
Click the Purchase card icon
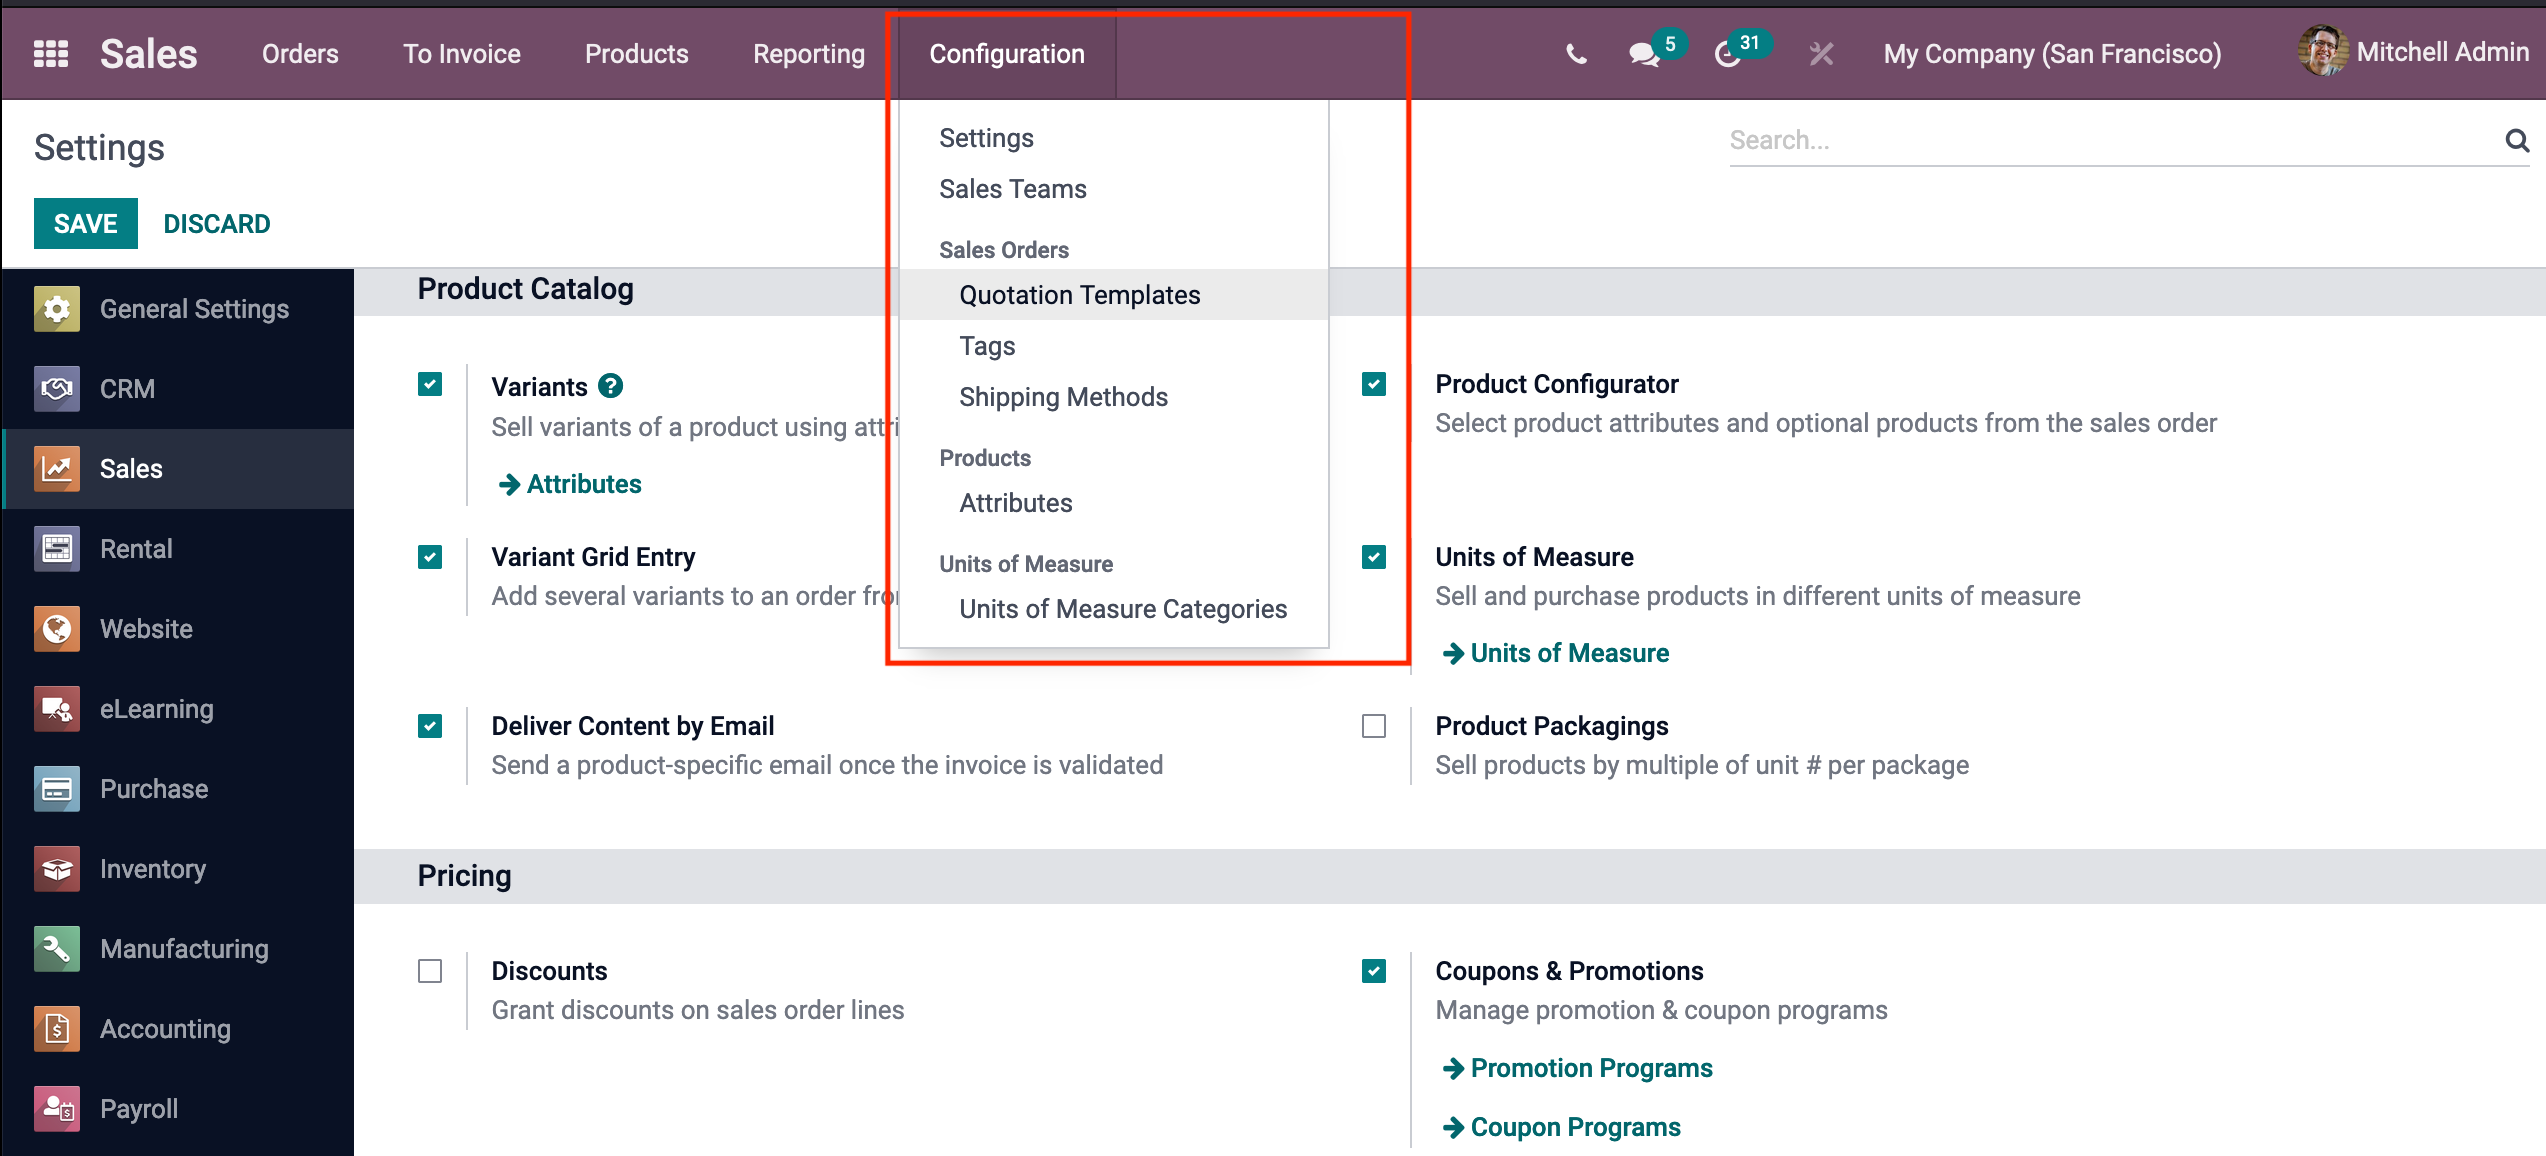(57, 789)
